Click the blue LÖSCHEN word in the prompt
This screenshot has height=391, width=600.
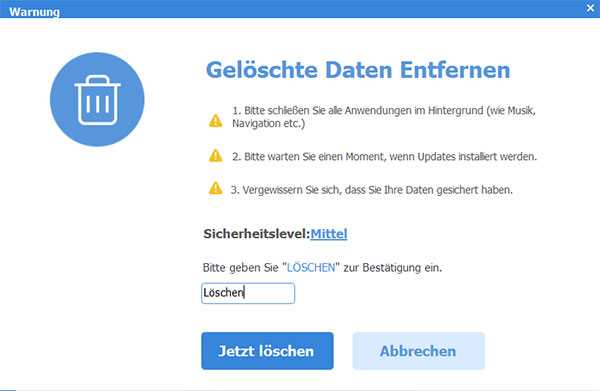[x=311, y=267]
